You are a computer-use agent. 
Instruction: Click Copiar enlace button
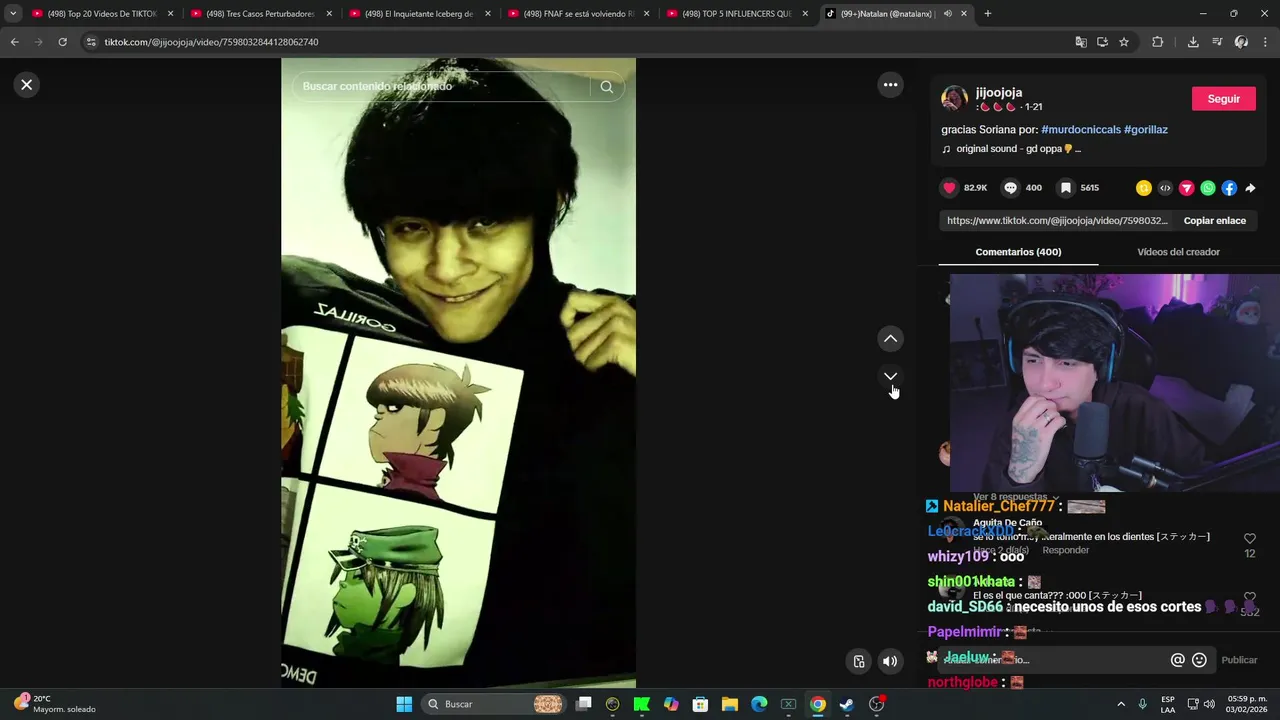(x=1214, y=221)
